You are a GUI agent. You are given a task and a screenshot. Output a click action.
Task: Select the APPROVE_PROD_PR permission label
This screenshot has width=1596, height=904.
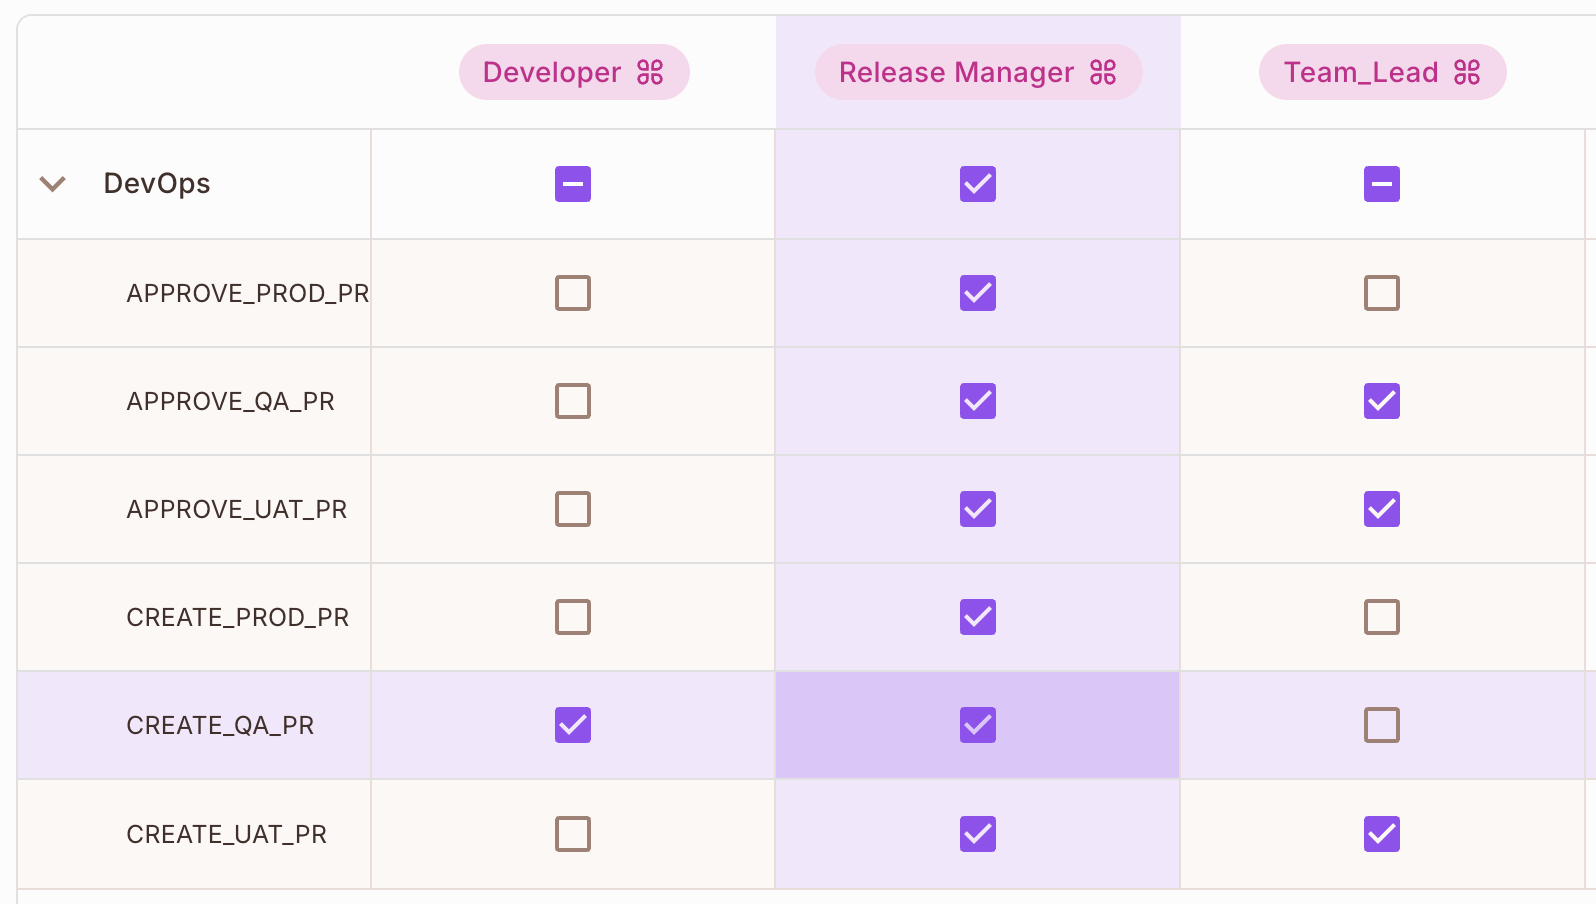pos(248,293)
